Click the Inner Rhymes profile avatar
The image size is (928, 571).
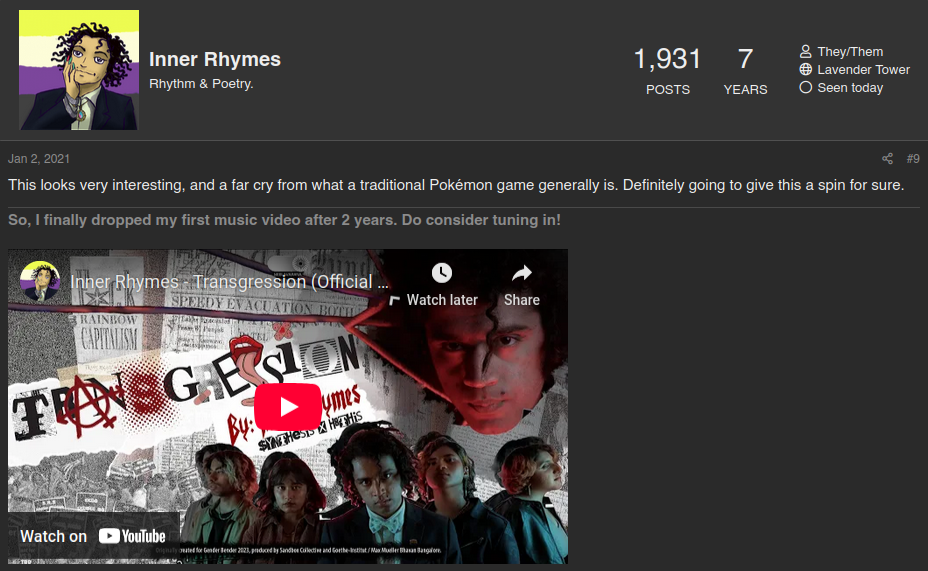(78, 70)
